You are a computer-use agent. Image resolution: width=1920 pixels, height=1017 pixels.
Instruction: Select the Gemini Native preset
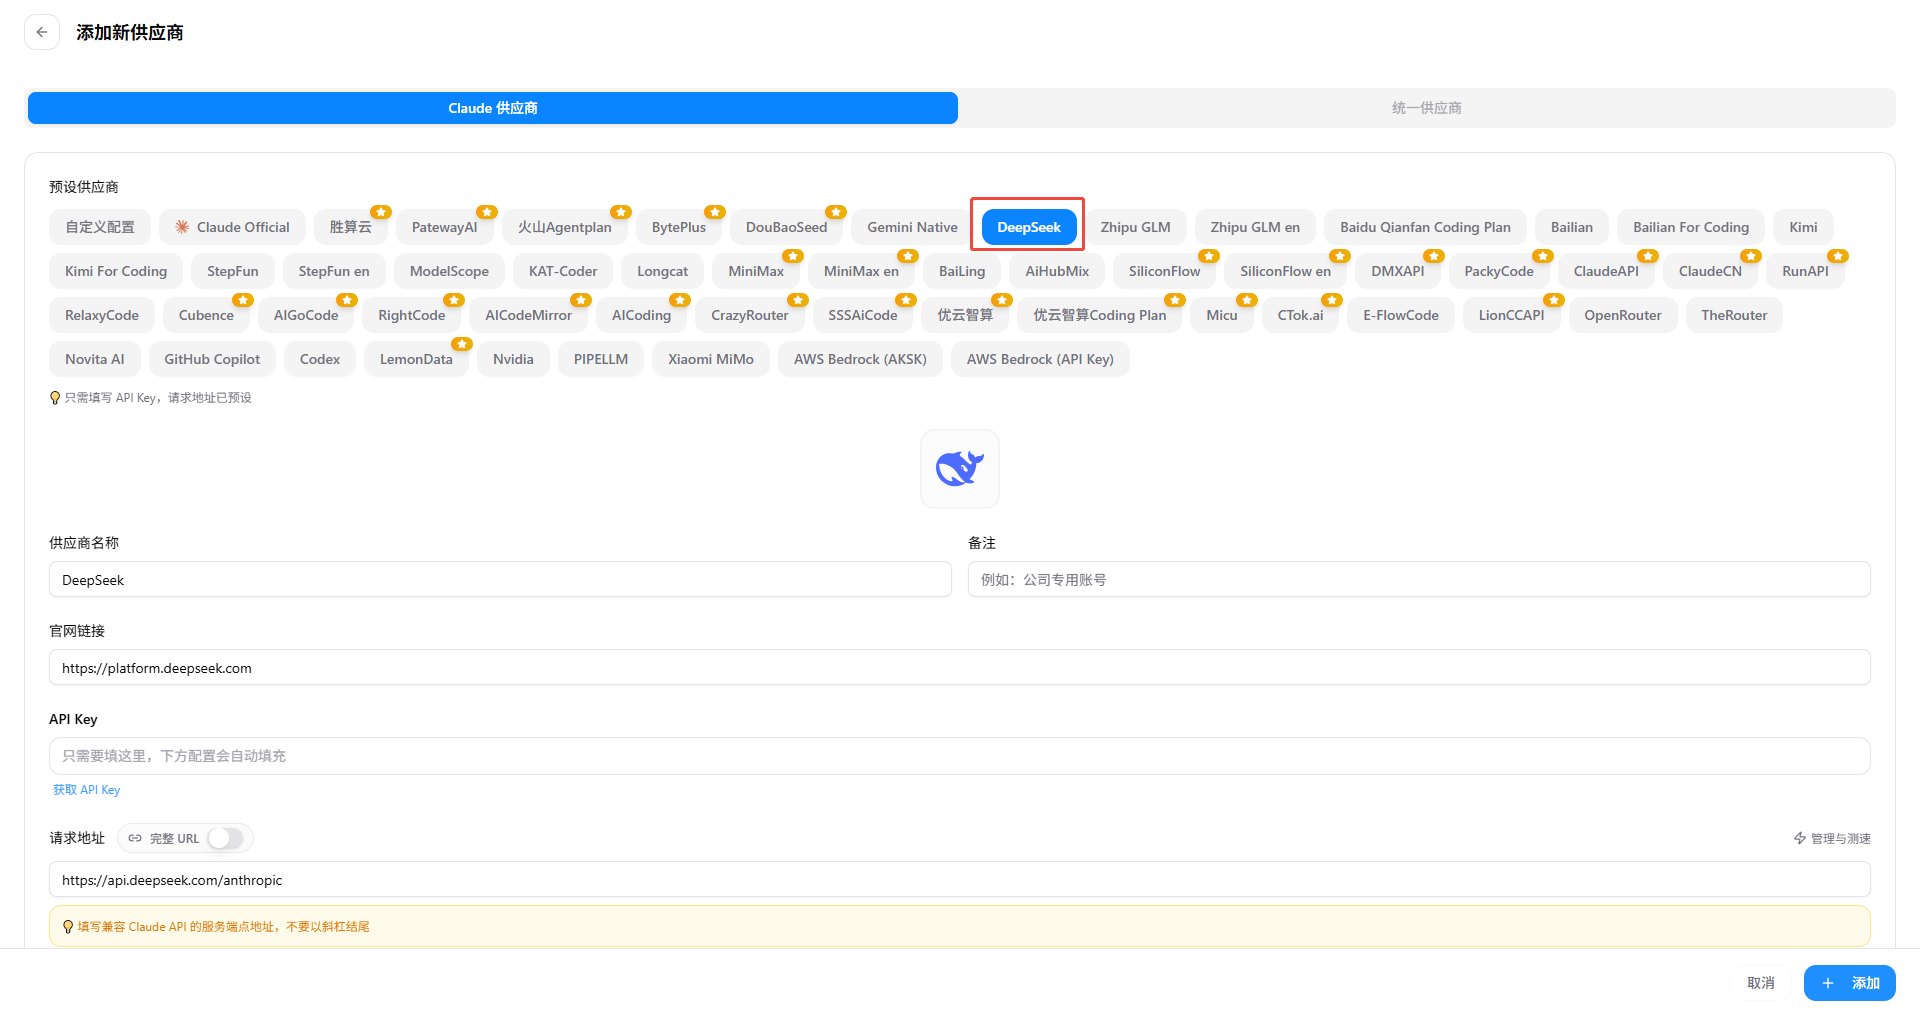pyautogui.click(x=912, y=227)
